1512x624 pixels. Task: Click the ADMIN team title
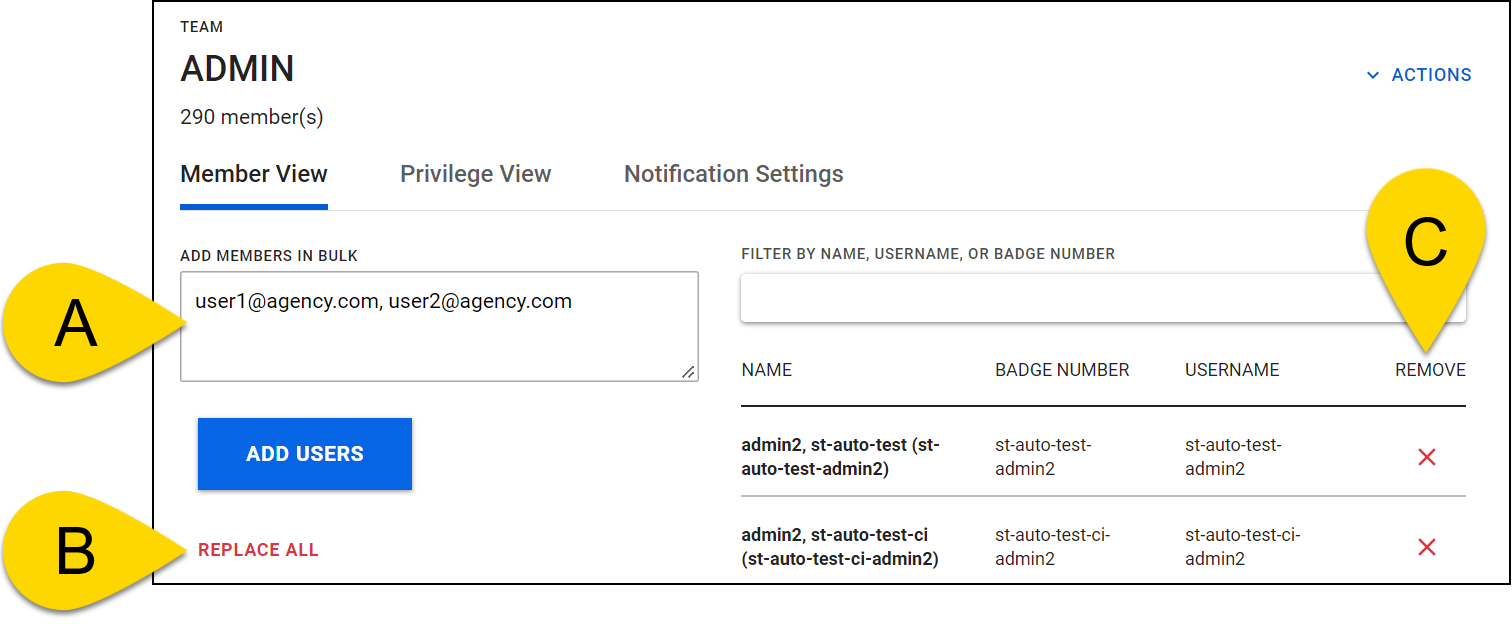(x=237, y=68)
